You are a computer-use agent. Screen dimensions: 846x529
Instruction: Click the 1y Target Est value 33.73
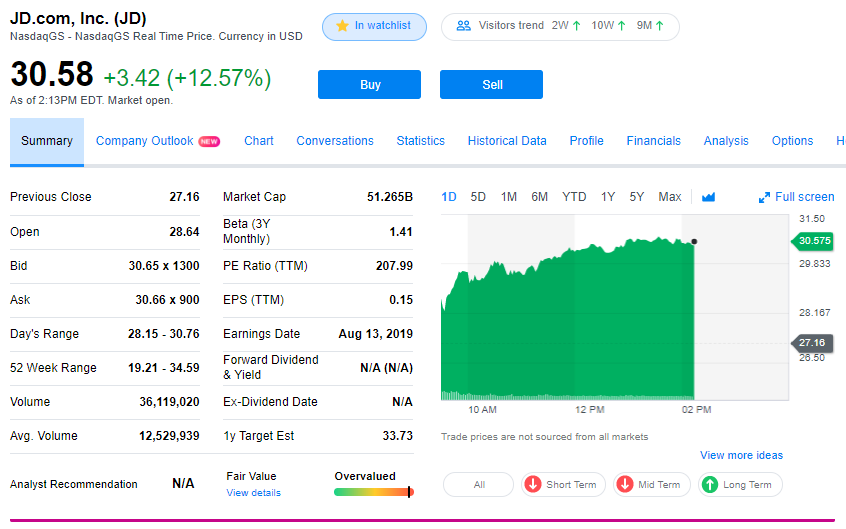pos(398,436)
